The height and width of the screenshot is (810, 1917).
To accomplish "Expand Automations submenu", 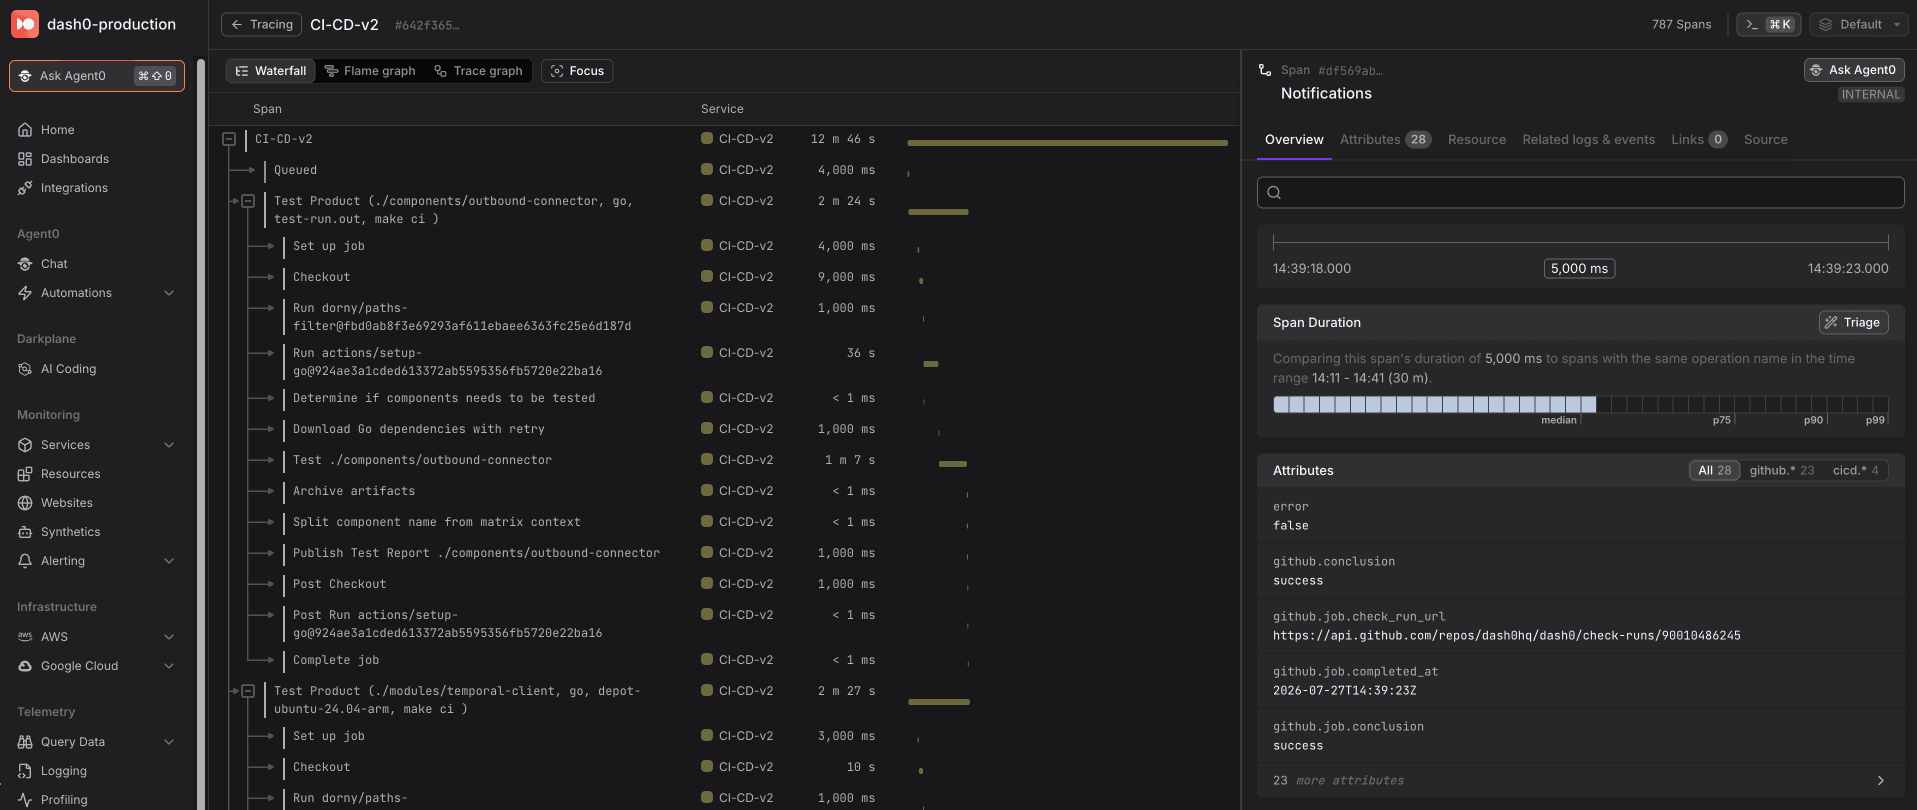I will coord(169,293).
